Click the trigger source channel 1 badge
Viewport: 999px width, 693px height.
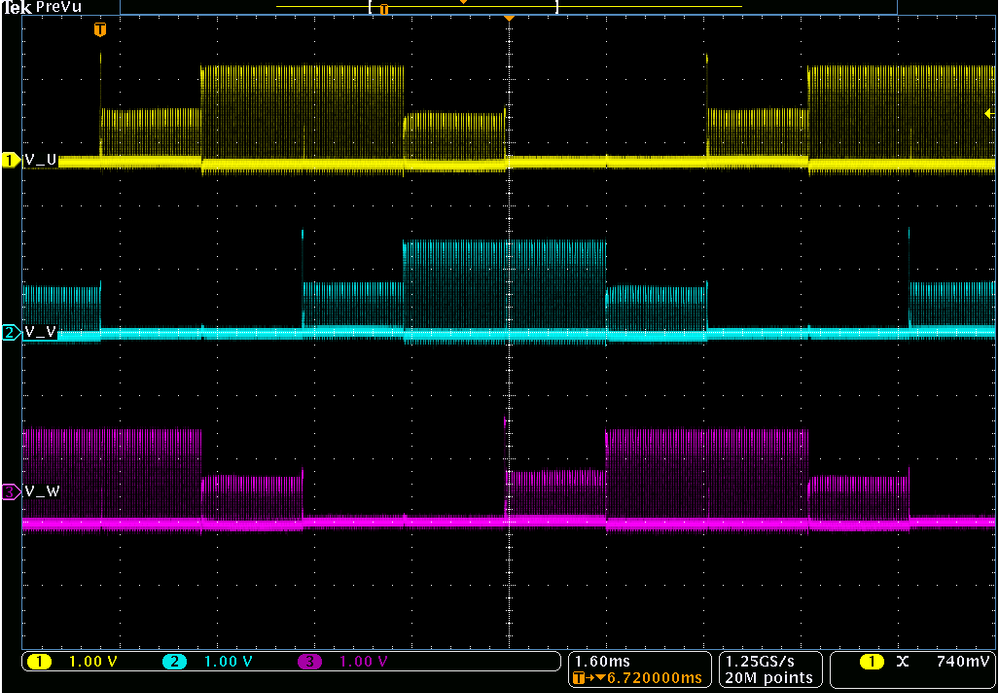point(872,662)
